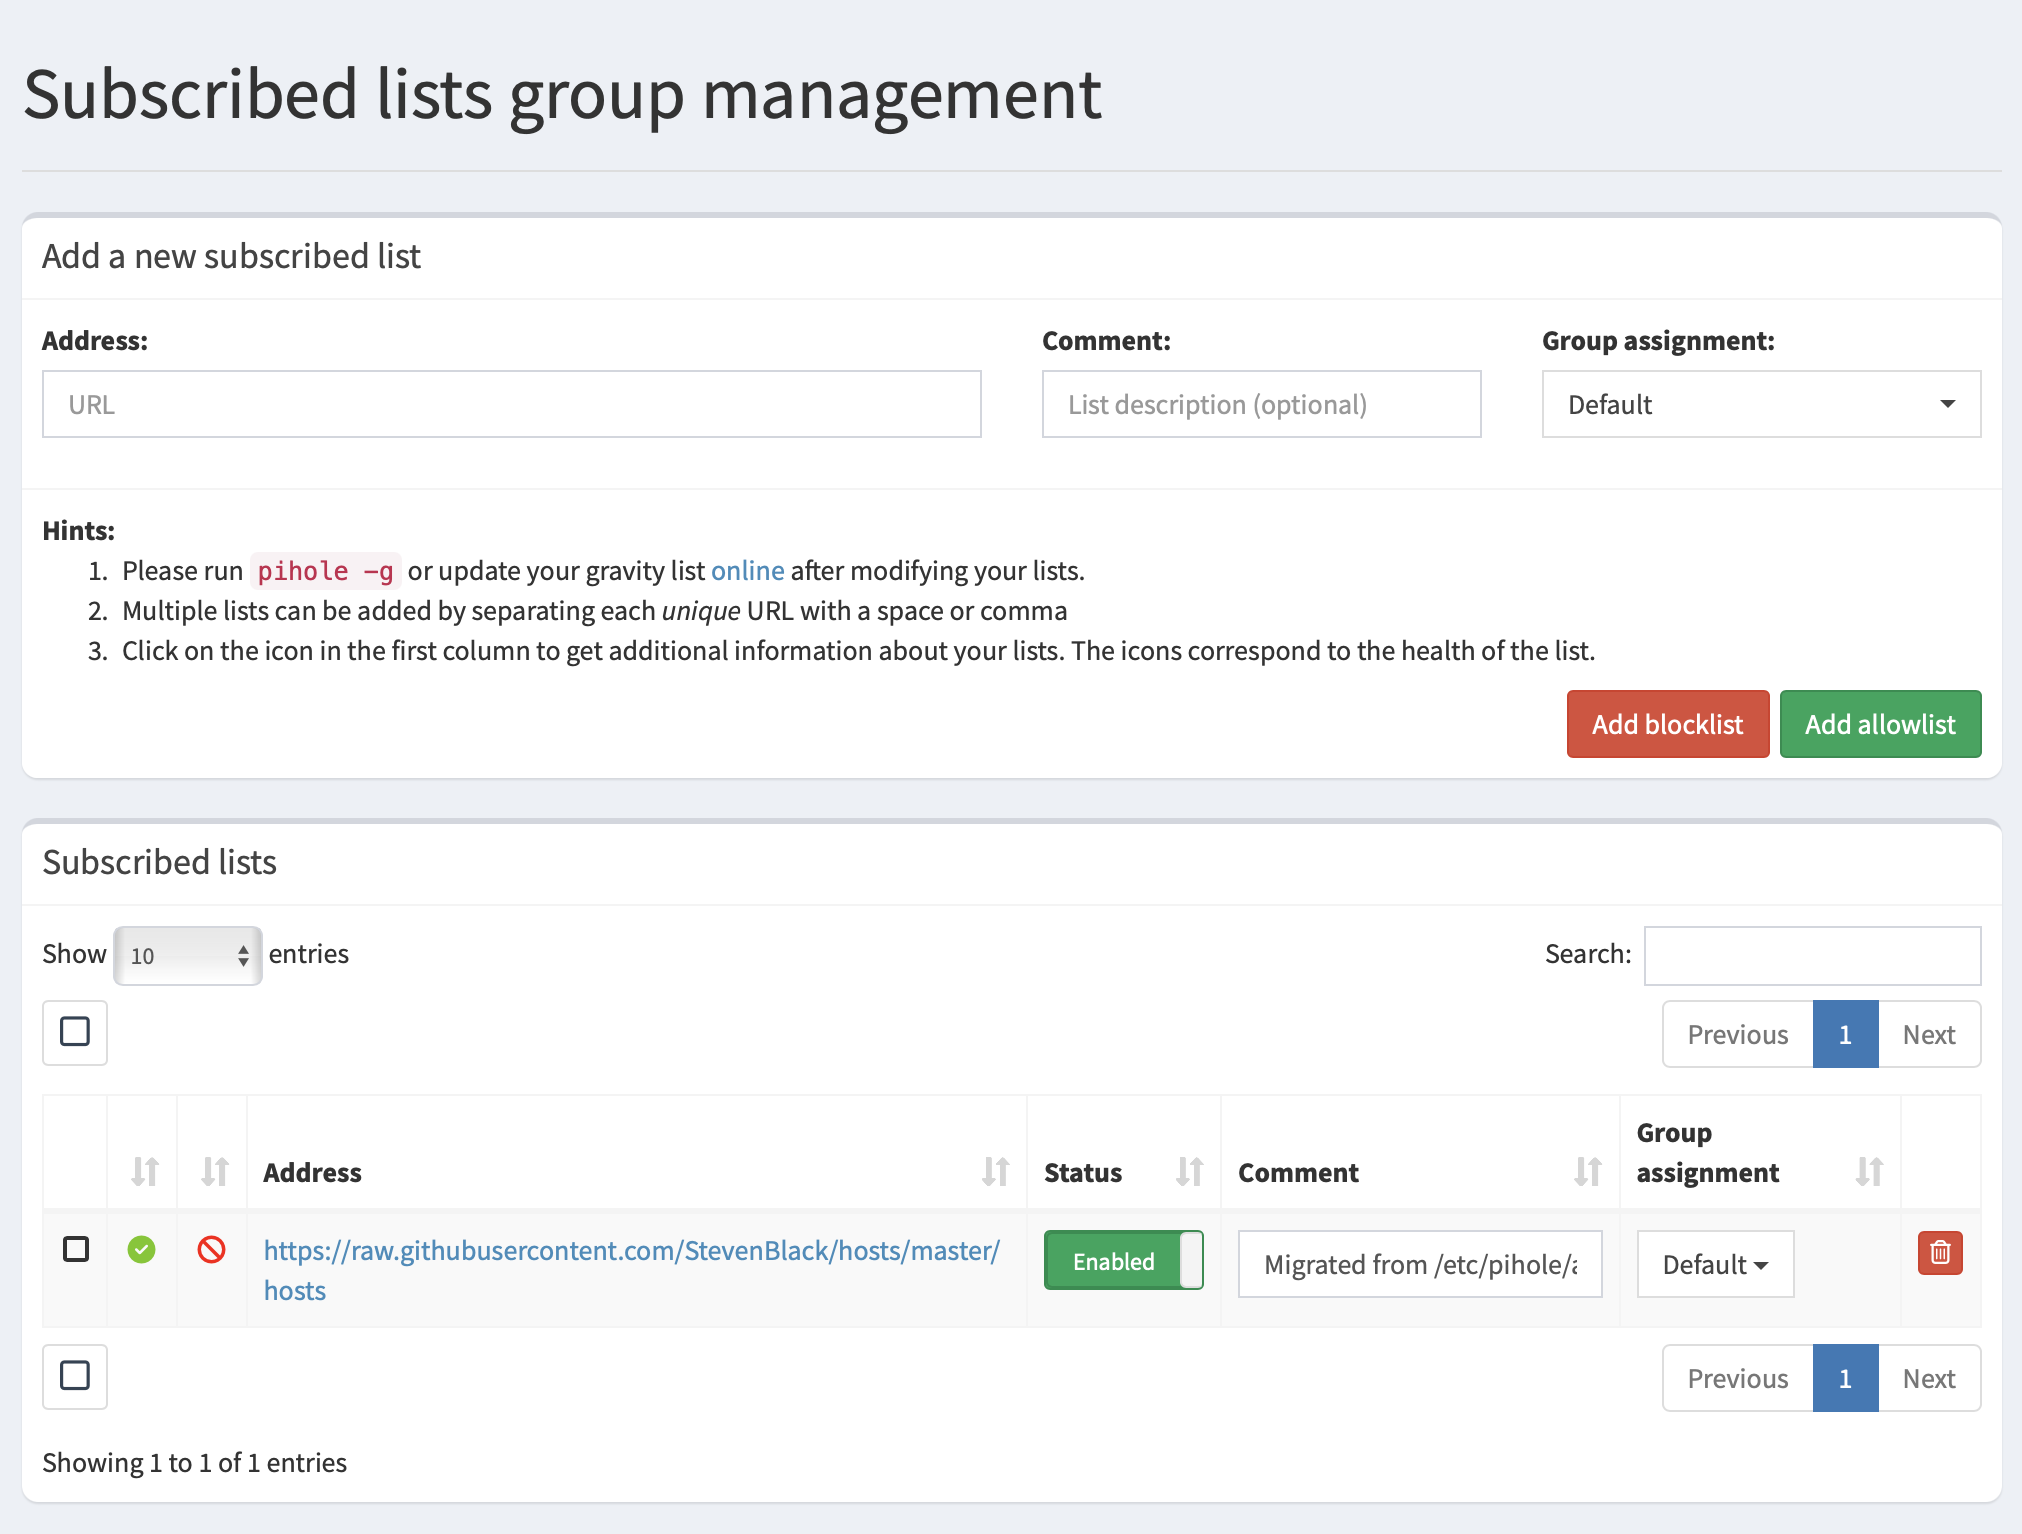Click inside the Search field

1812,955
